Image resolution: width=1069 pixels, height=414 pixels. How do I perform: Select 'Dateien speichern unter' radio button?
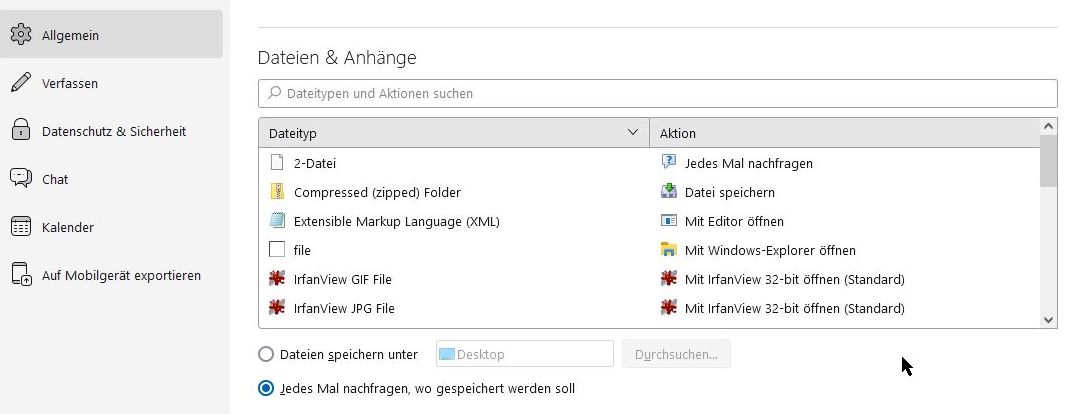point(266,354)
